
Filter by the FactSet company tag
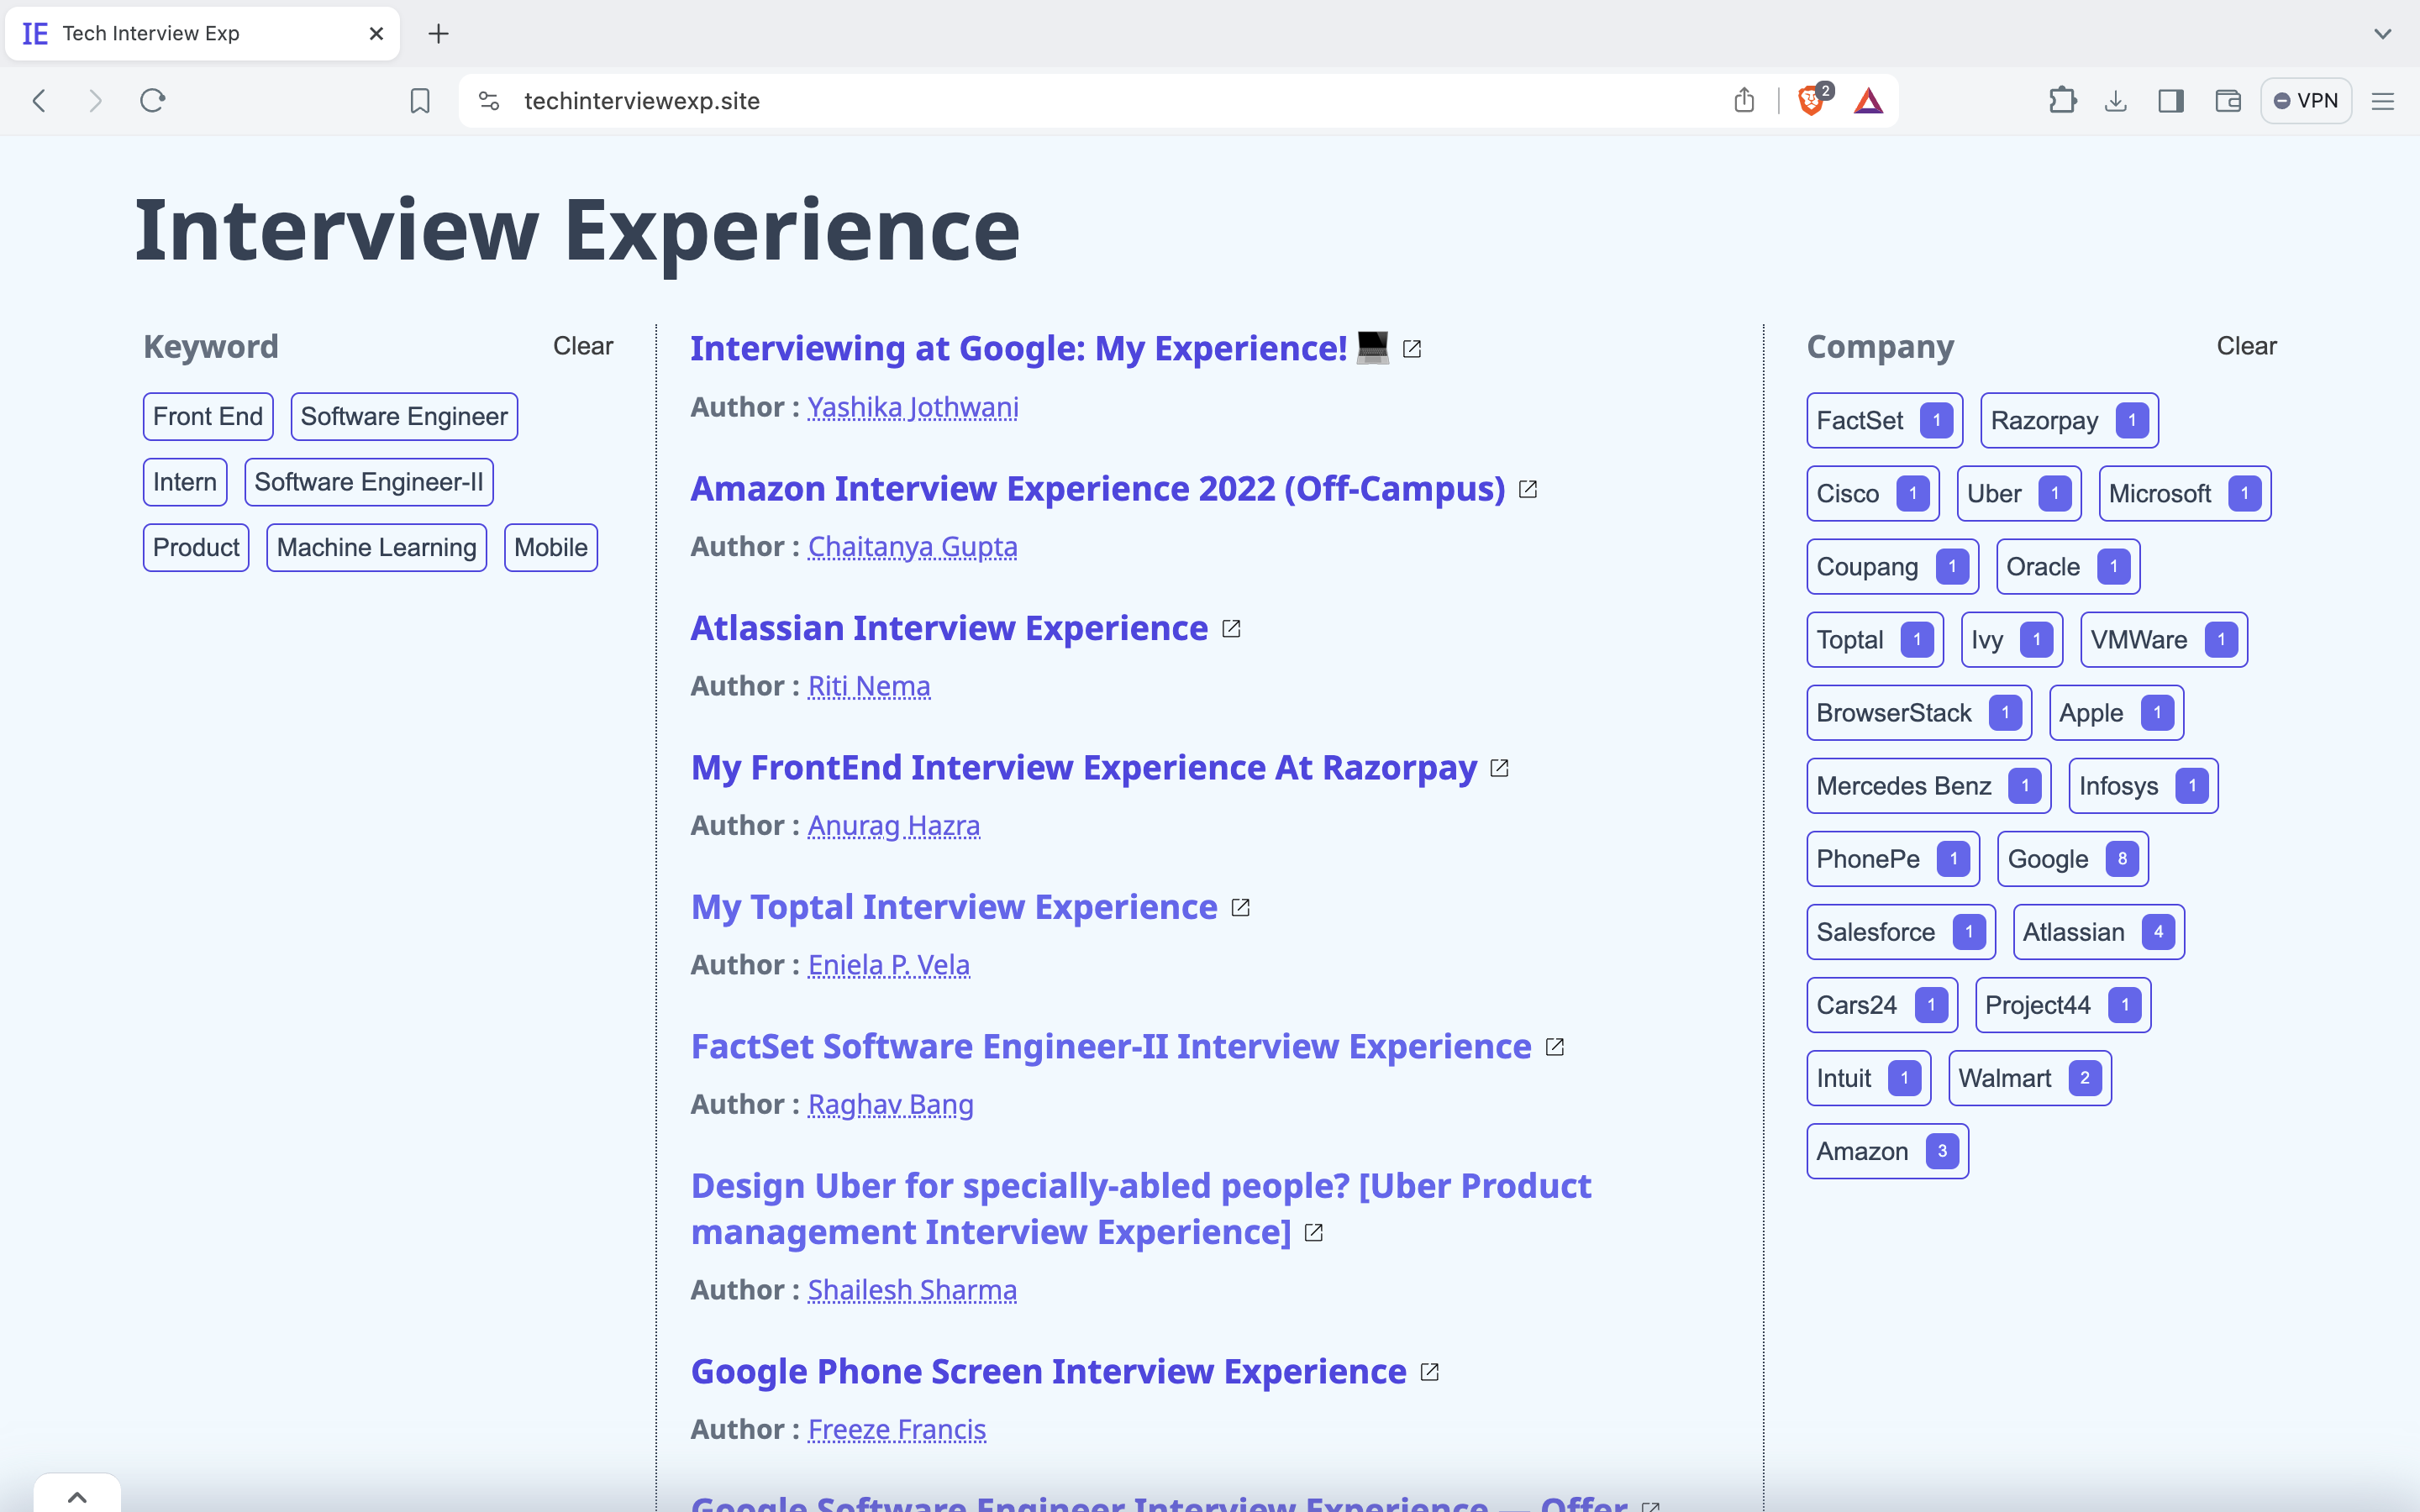click(x=1884, y=420)
